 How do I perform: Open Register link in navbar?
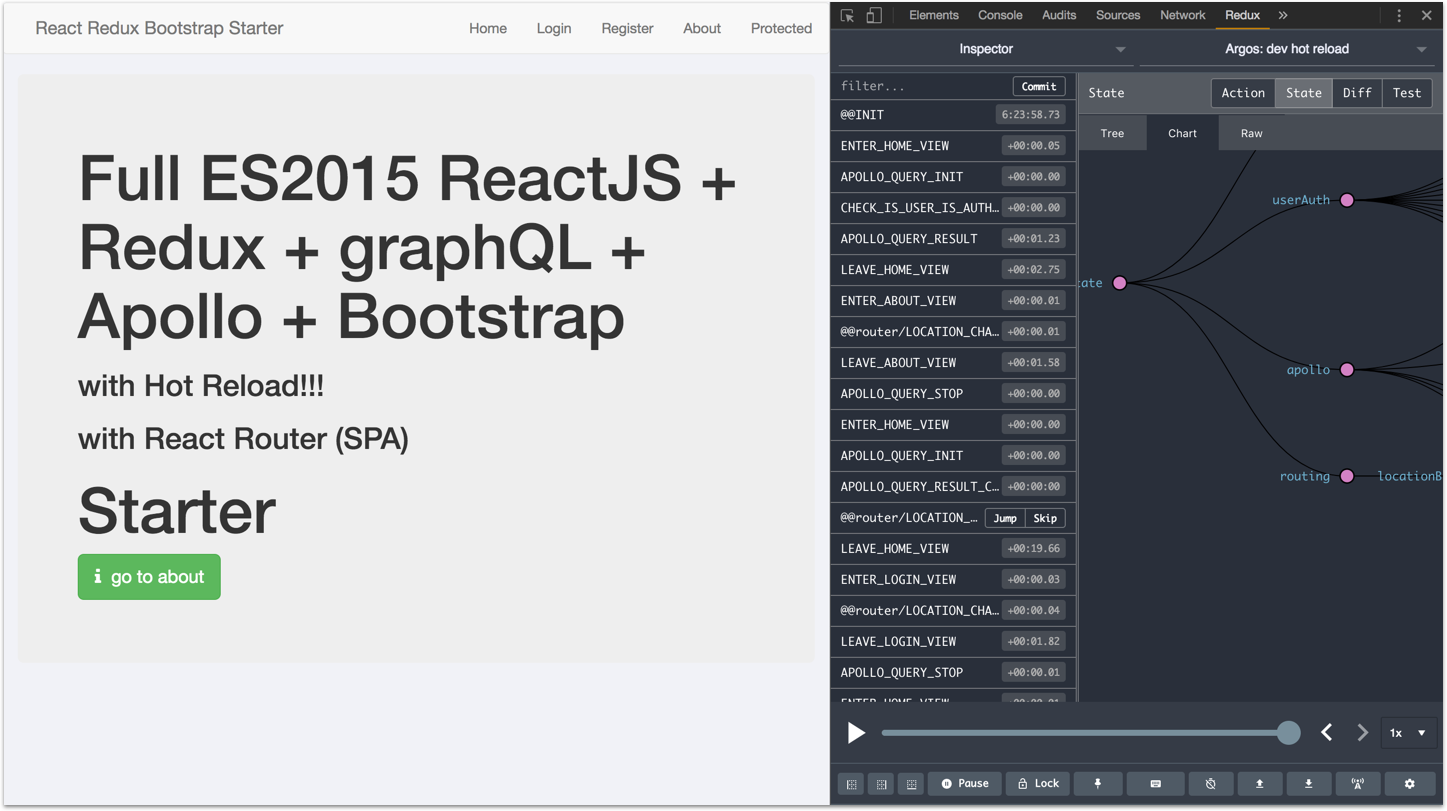(627, 28)
